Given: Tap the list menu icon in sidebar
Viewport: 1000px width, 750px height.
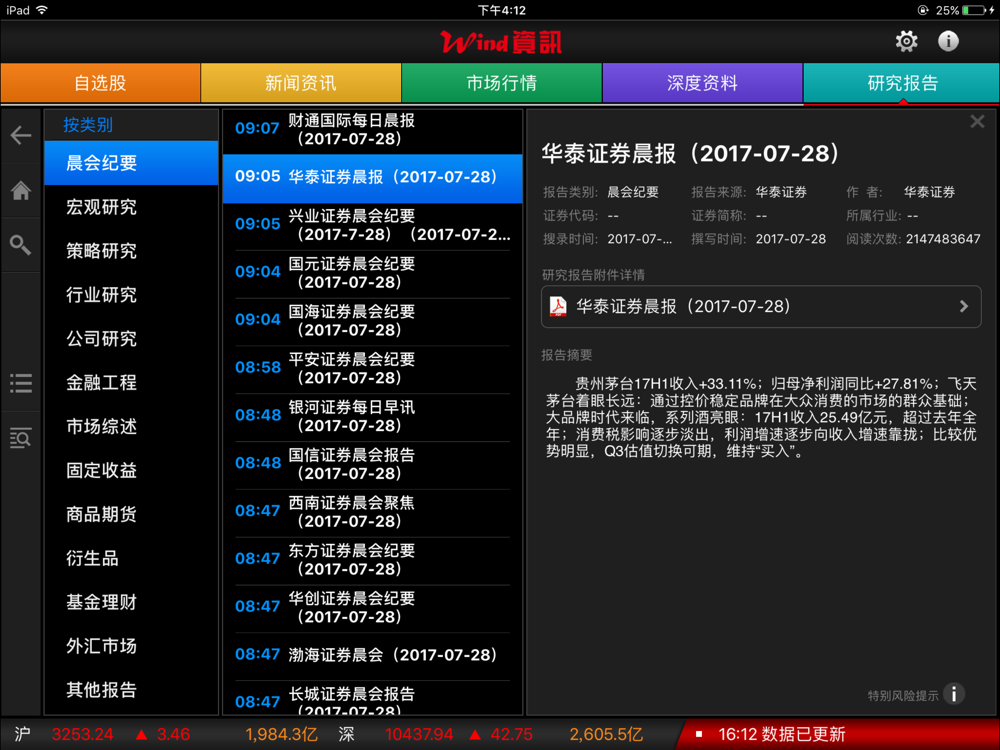Looking at the screenshot, I should (x=20, y=383).
